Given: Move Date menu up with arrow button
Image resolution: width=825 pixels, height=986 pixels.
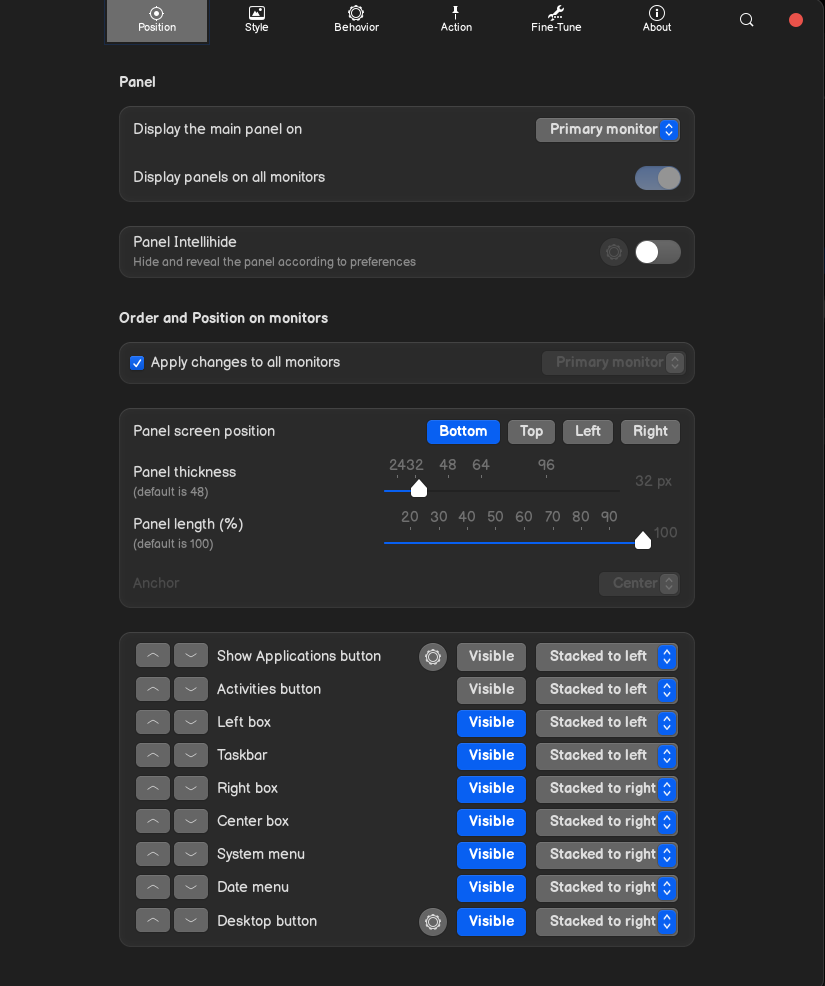Looking at the screenshot, I should click(x=152, y=888).
